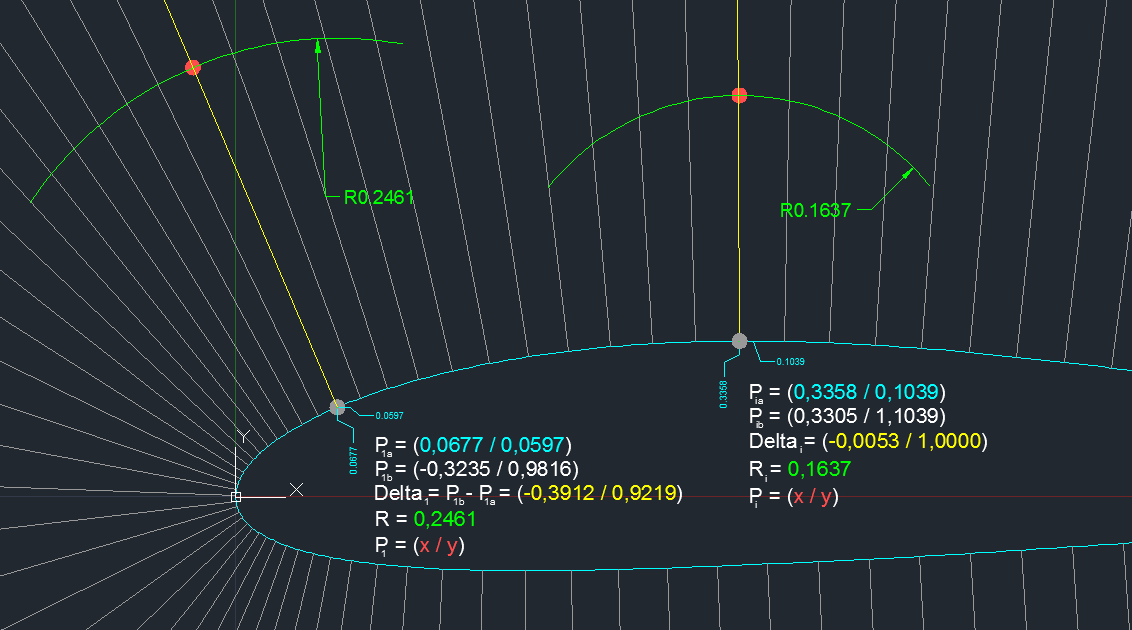1132x630 pixels.
Task: Select the text line Ri = 0,1637
Action: coord(800,470)
